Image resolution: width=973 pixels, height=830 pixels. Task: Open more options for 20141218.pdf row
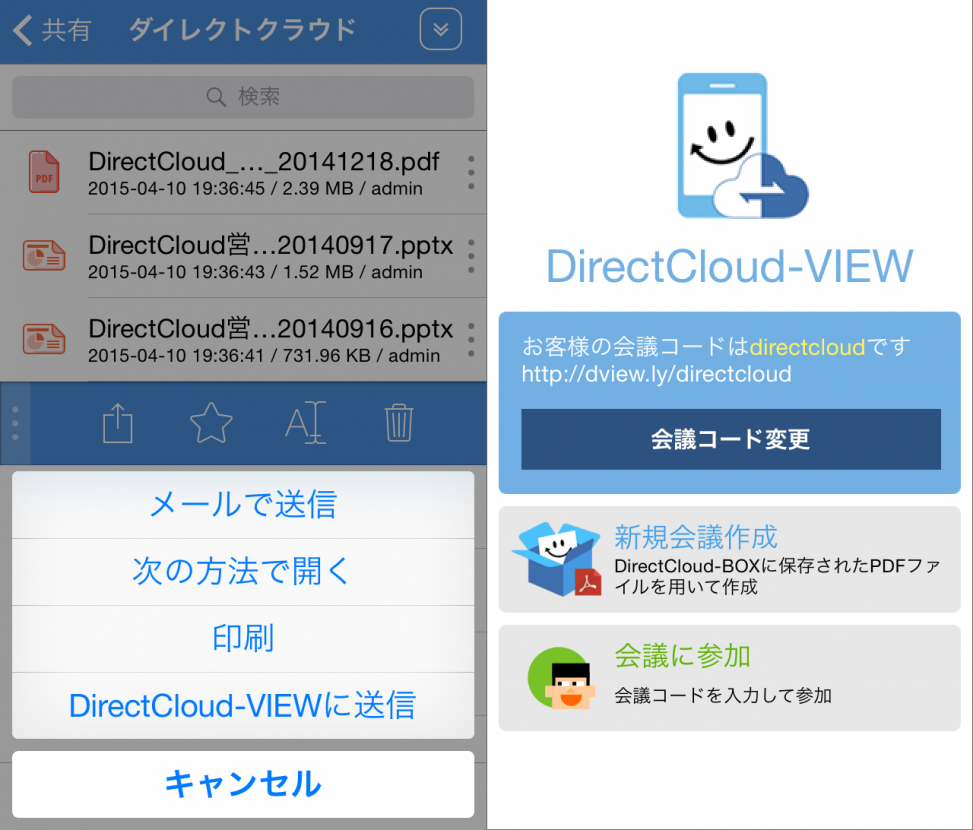[x=471, y=172]
